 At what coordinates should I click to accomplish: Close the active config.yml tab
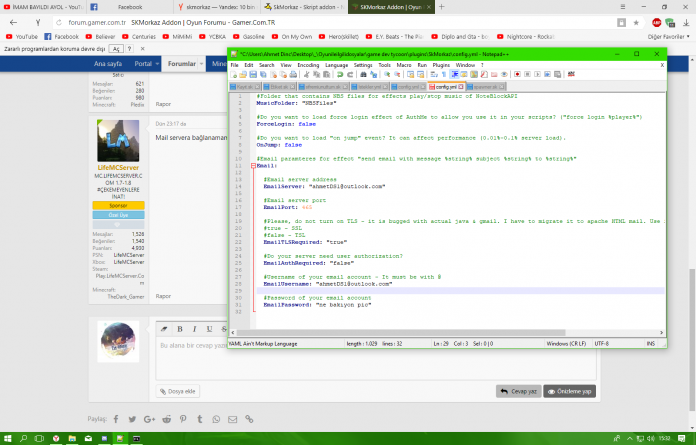point(461,87)
